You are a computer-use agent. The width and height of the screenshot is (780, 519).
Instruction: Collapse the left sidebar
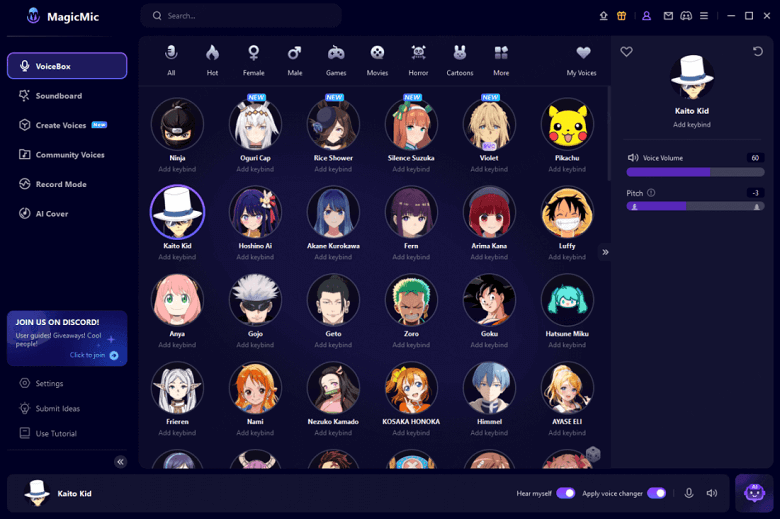pos(120,462)
